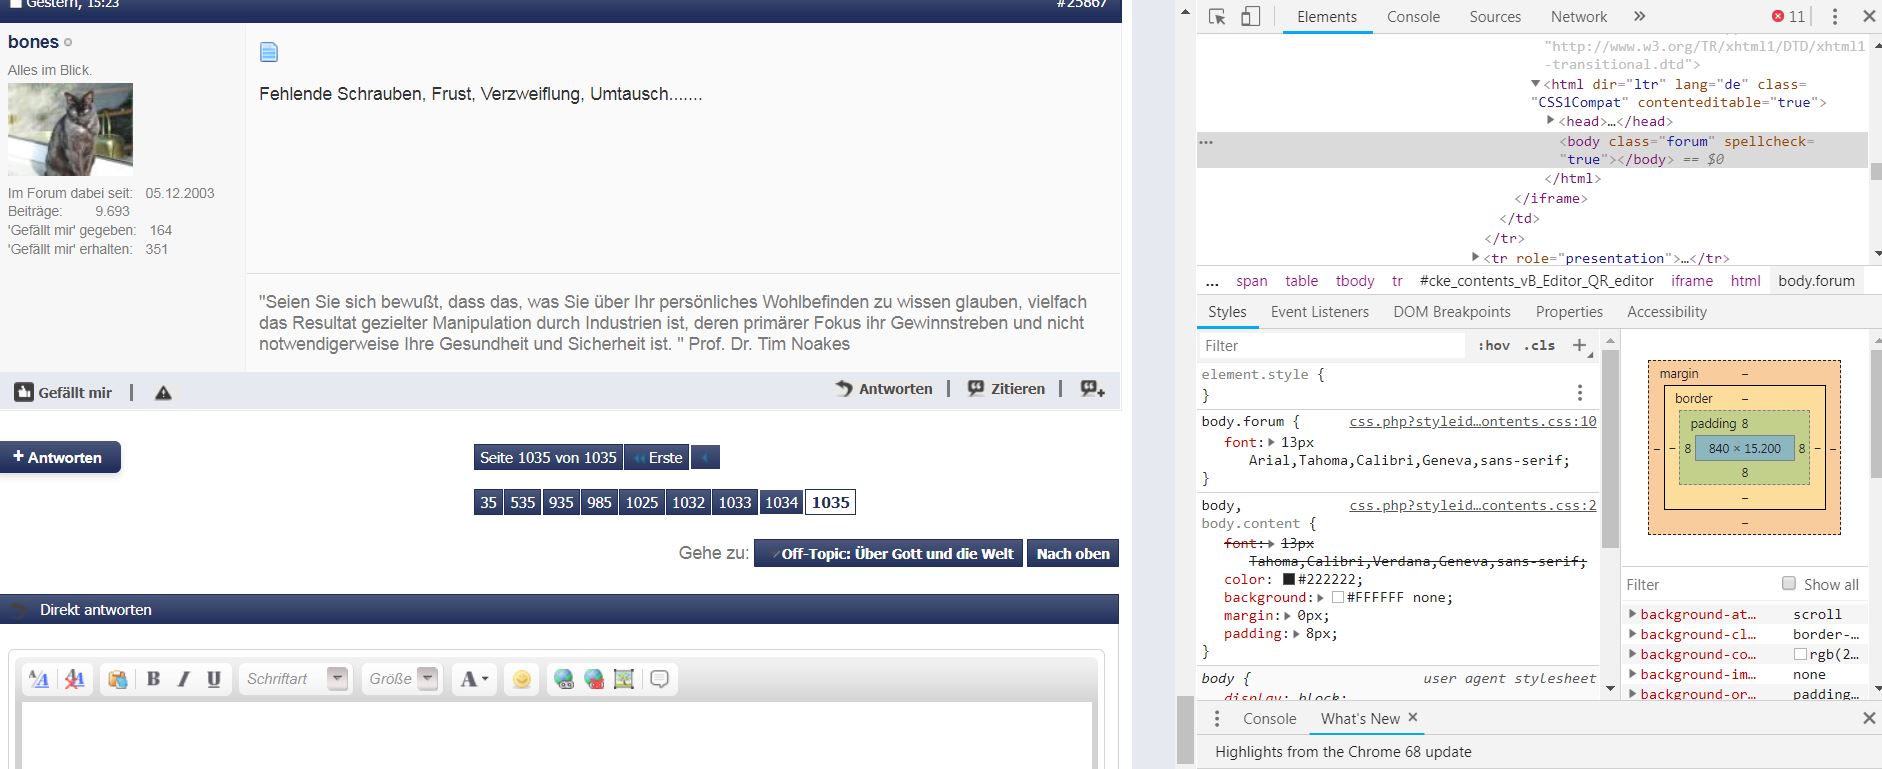The height and width of the screenshot is (769, 1882).
Task: Click the insert image icon in the editor
Action: click(624, 679)
